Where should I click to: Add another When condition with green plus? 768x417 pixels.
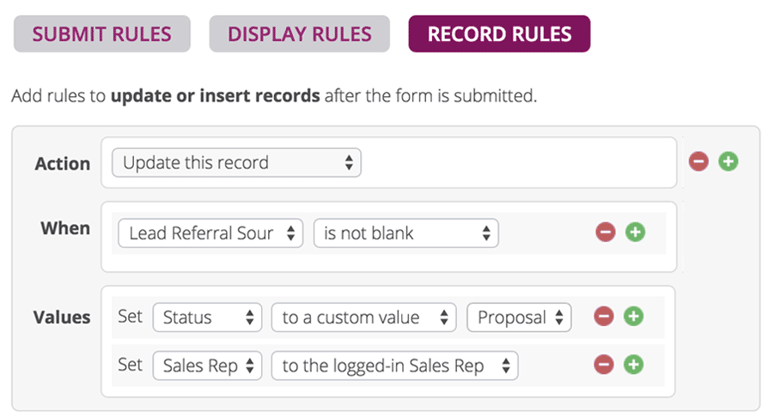pos(635,232)
